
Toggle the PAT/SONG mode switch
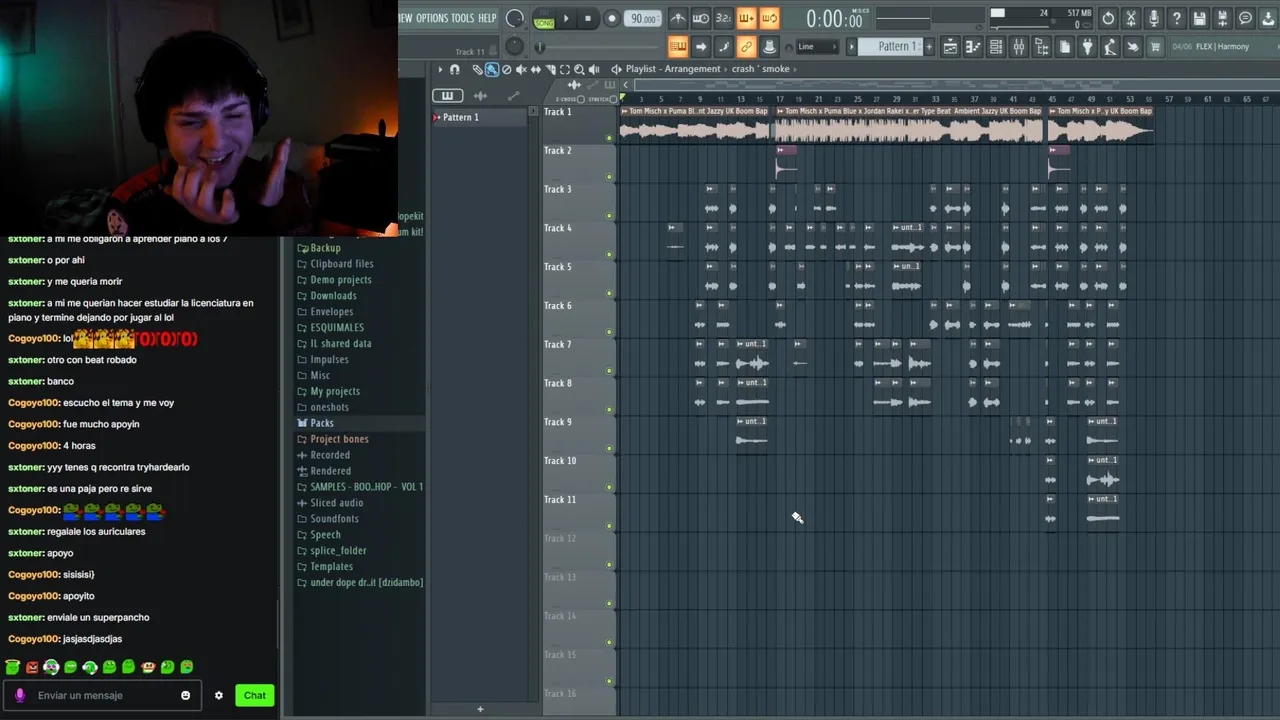[544, 18]
